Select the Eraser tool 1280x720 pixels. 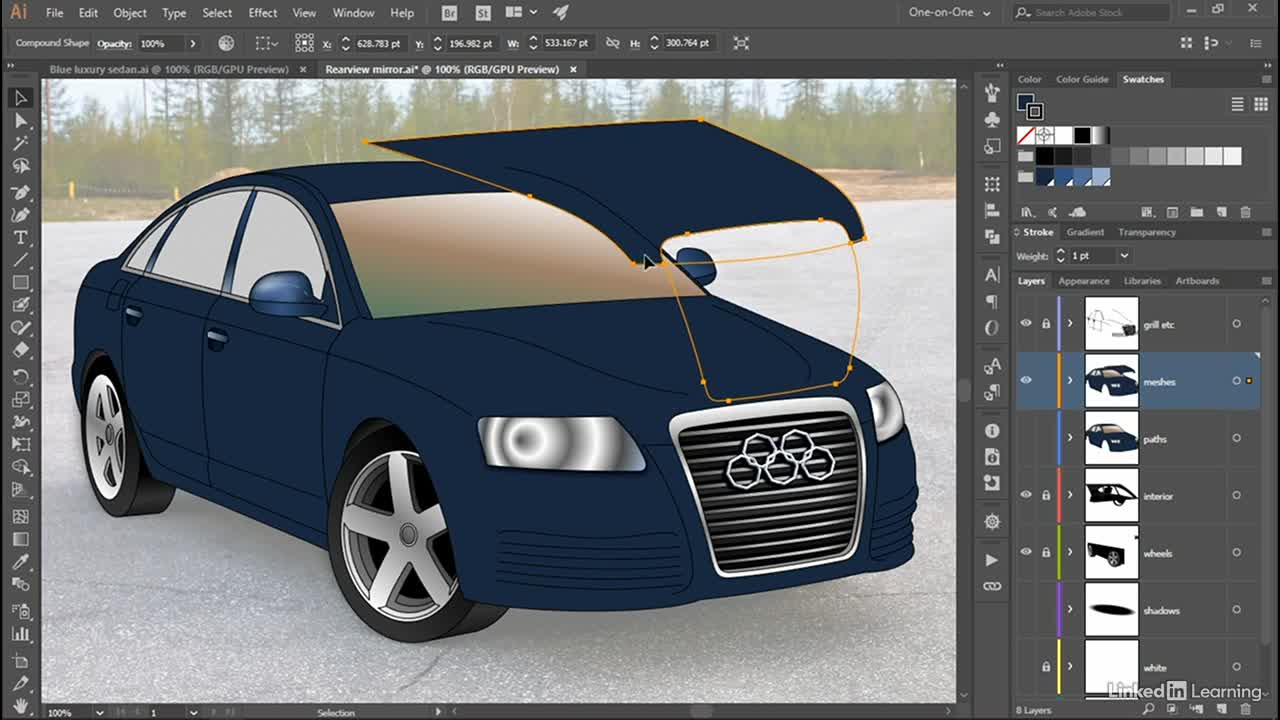(20, 350)
